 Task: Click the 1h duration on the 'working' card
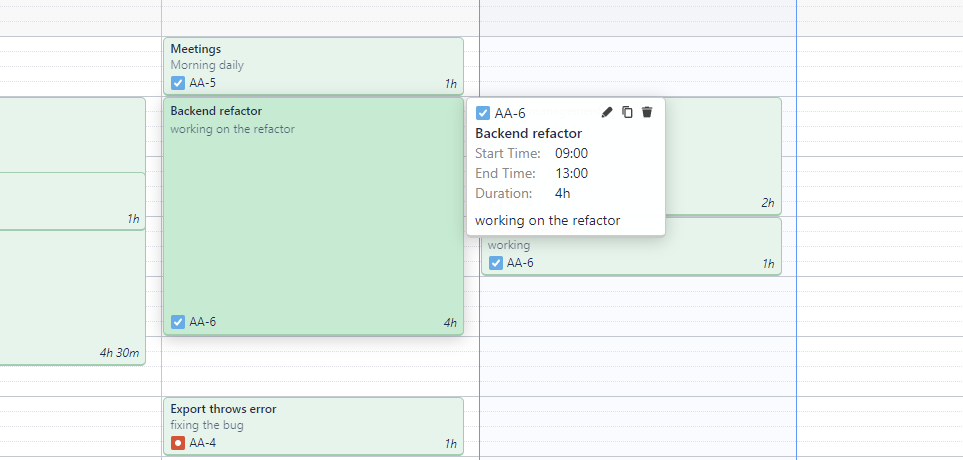pos(768,264)
